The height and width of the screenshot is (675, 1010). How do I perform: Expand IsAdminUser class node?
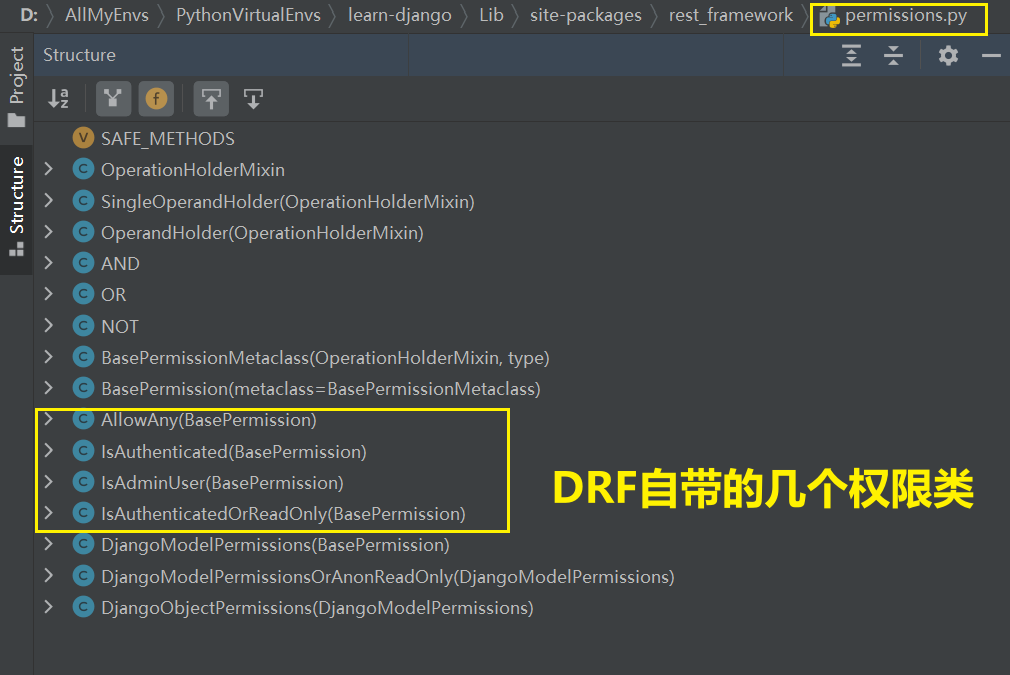click(49, 481)
